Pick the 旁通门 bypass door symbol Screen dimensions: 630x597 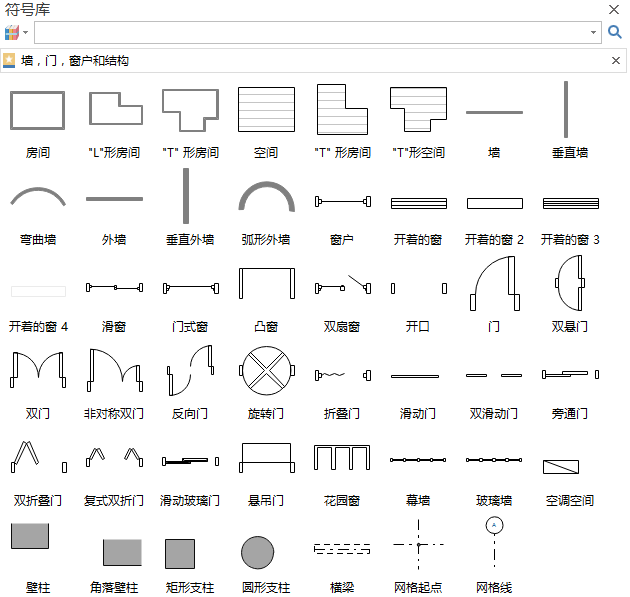(x=571, y=374)
